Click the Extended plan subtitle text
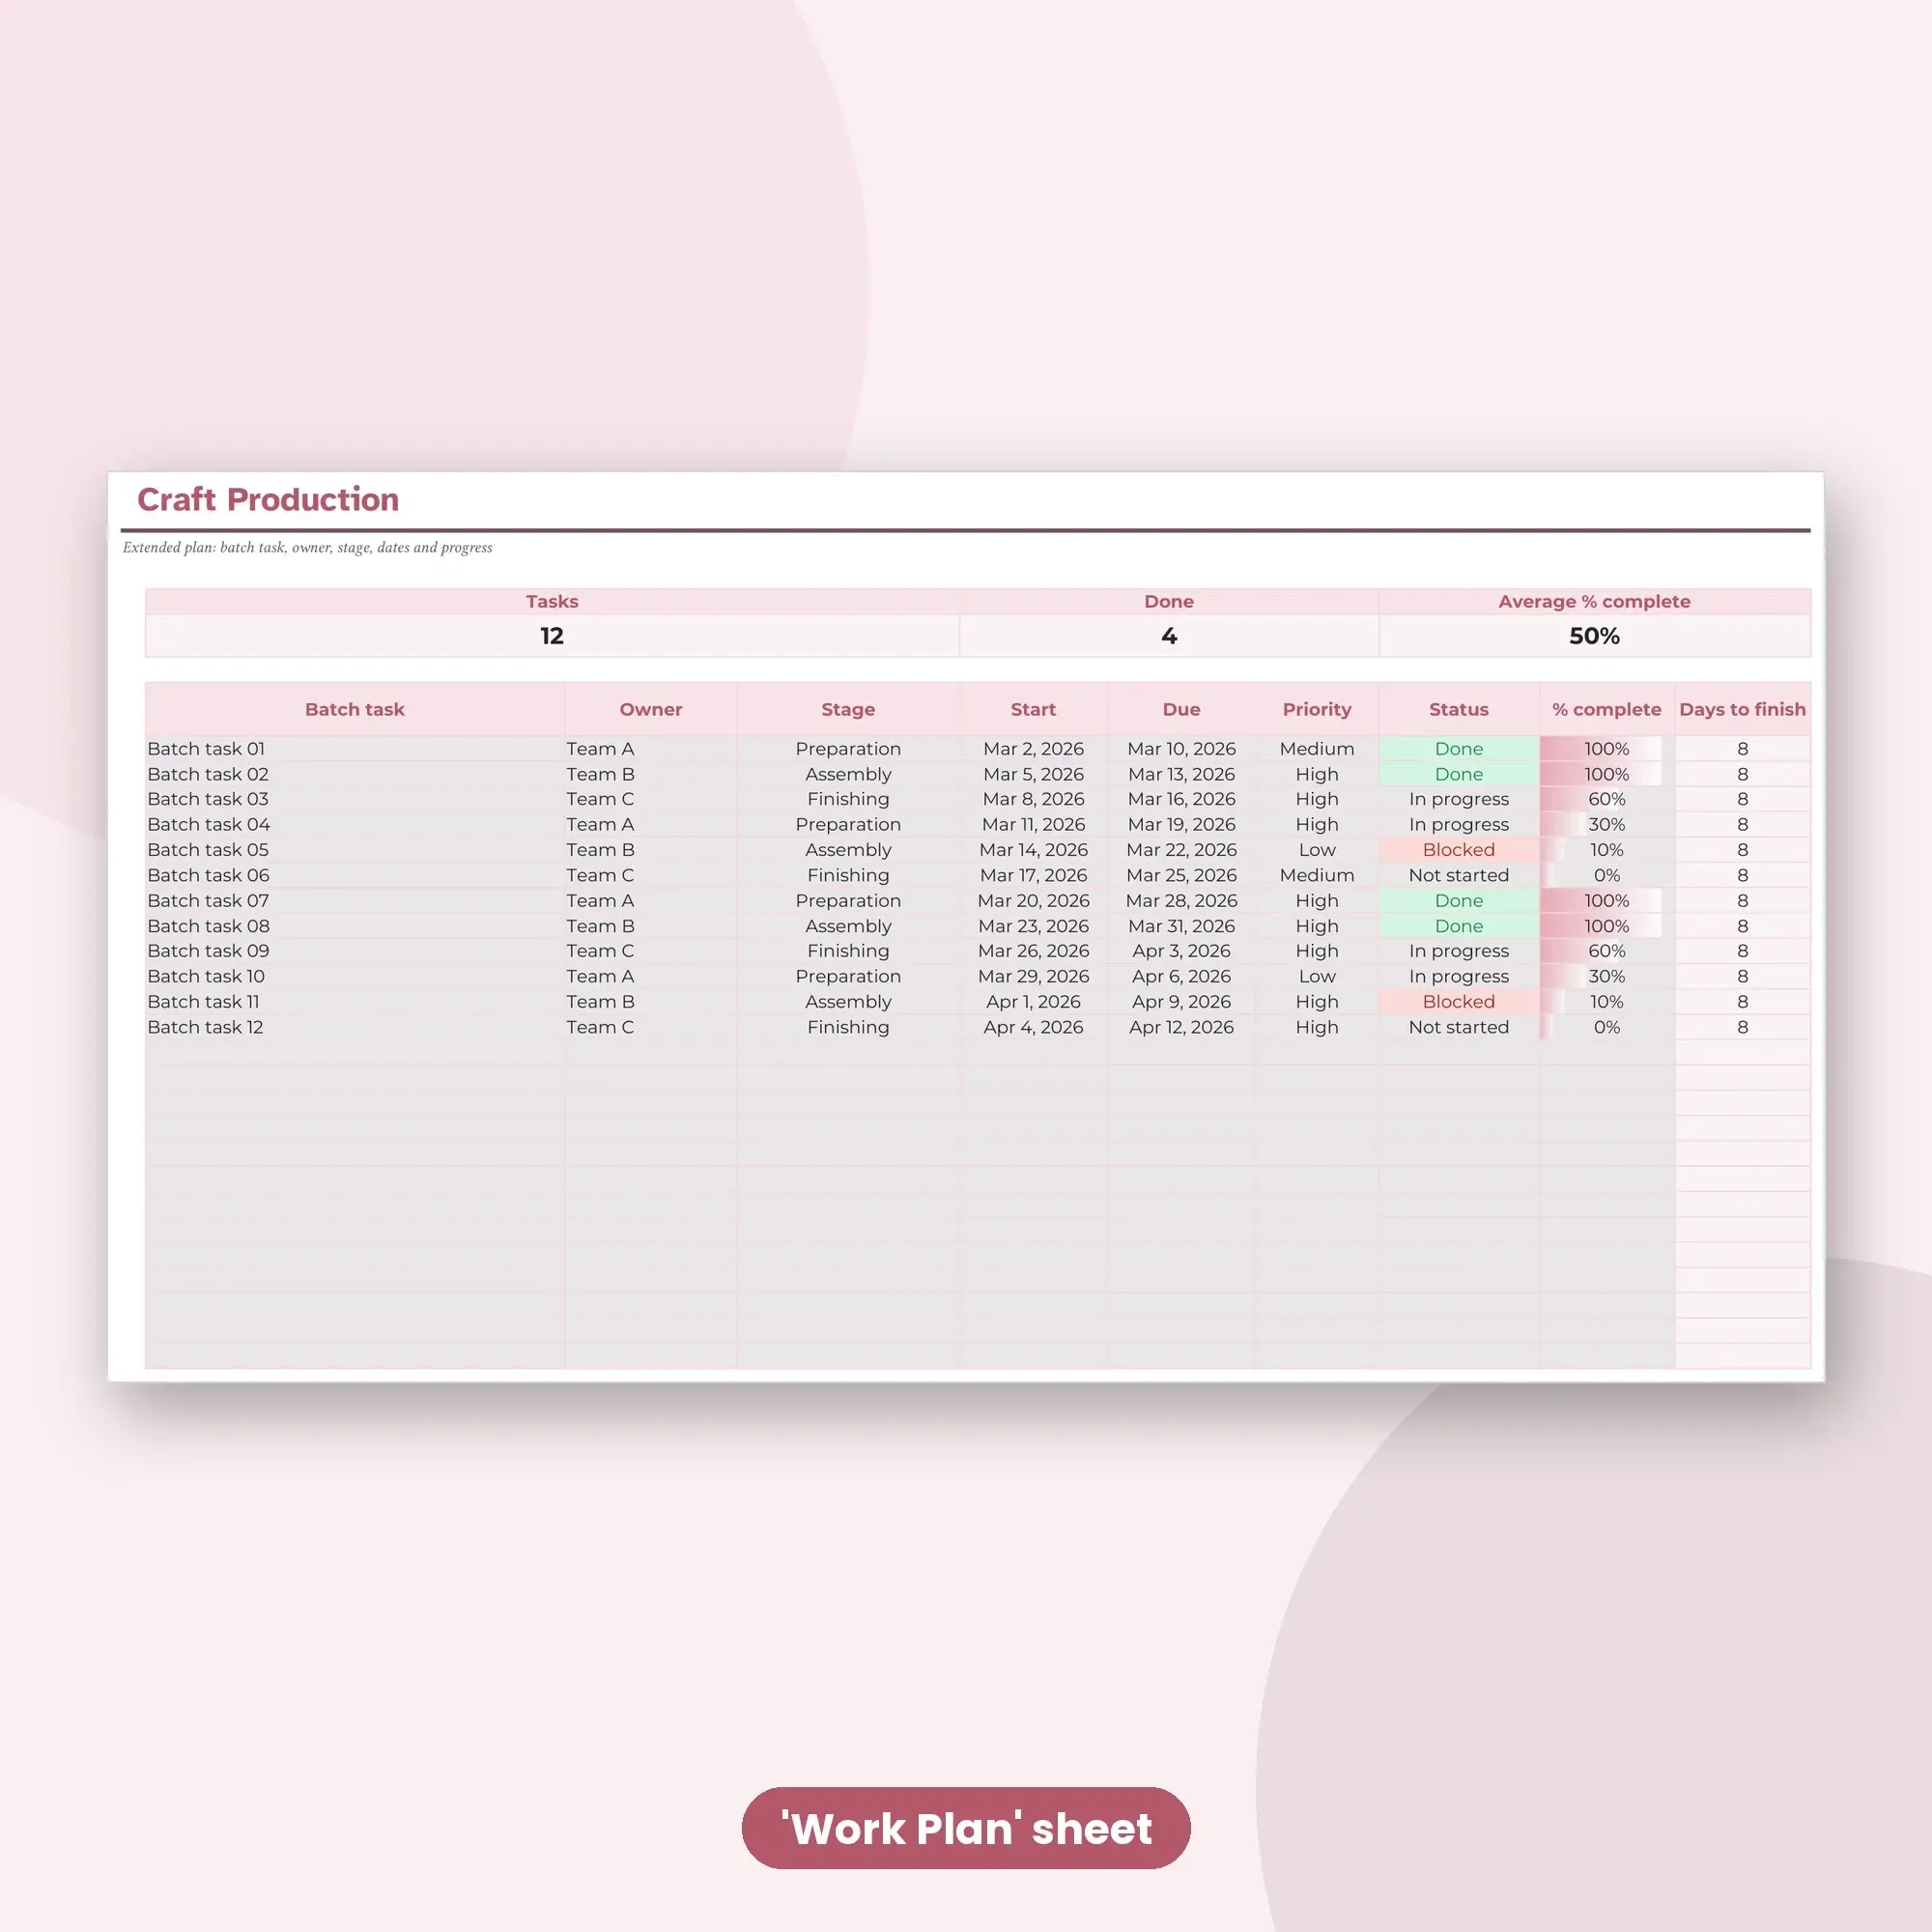Viewport: 1932px width, 1932px height. tap(308, 547)
